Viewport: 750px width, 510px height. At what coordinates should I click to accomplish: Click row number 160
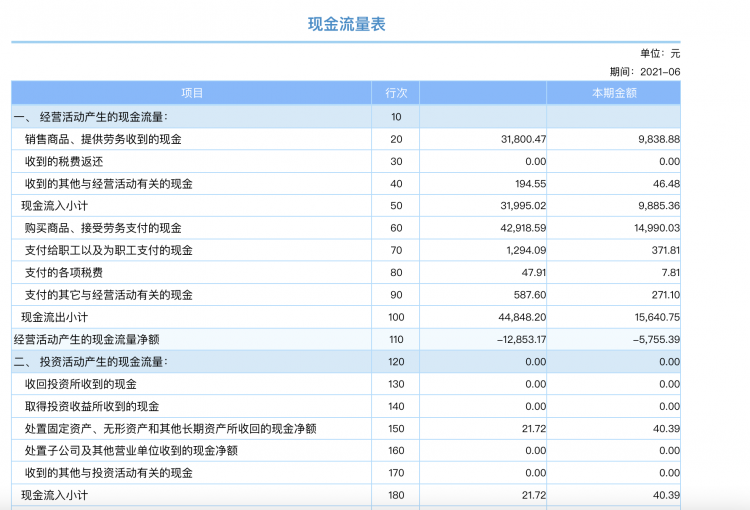[396, 451]
